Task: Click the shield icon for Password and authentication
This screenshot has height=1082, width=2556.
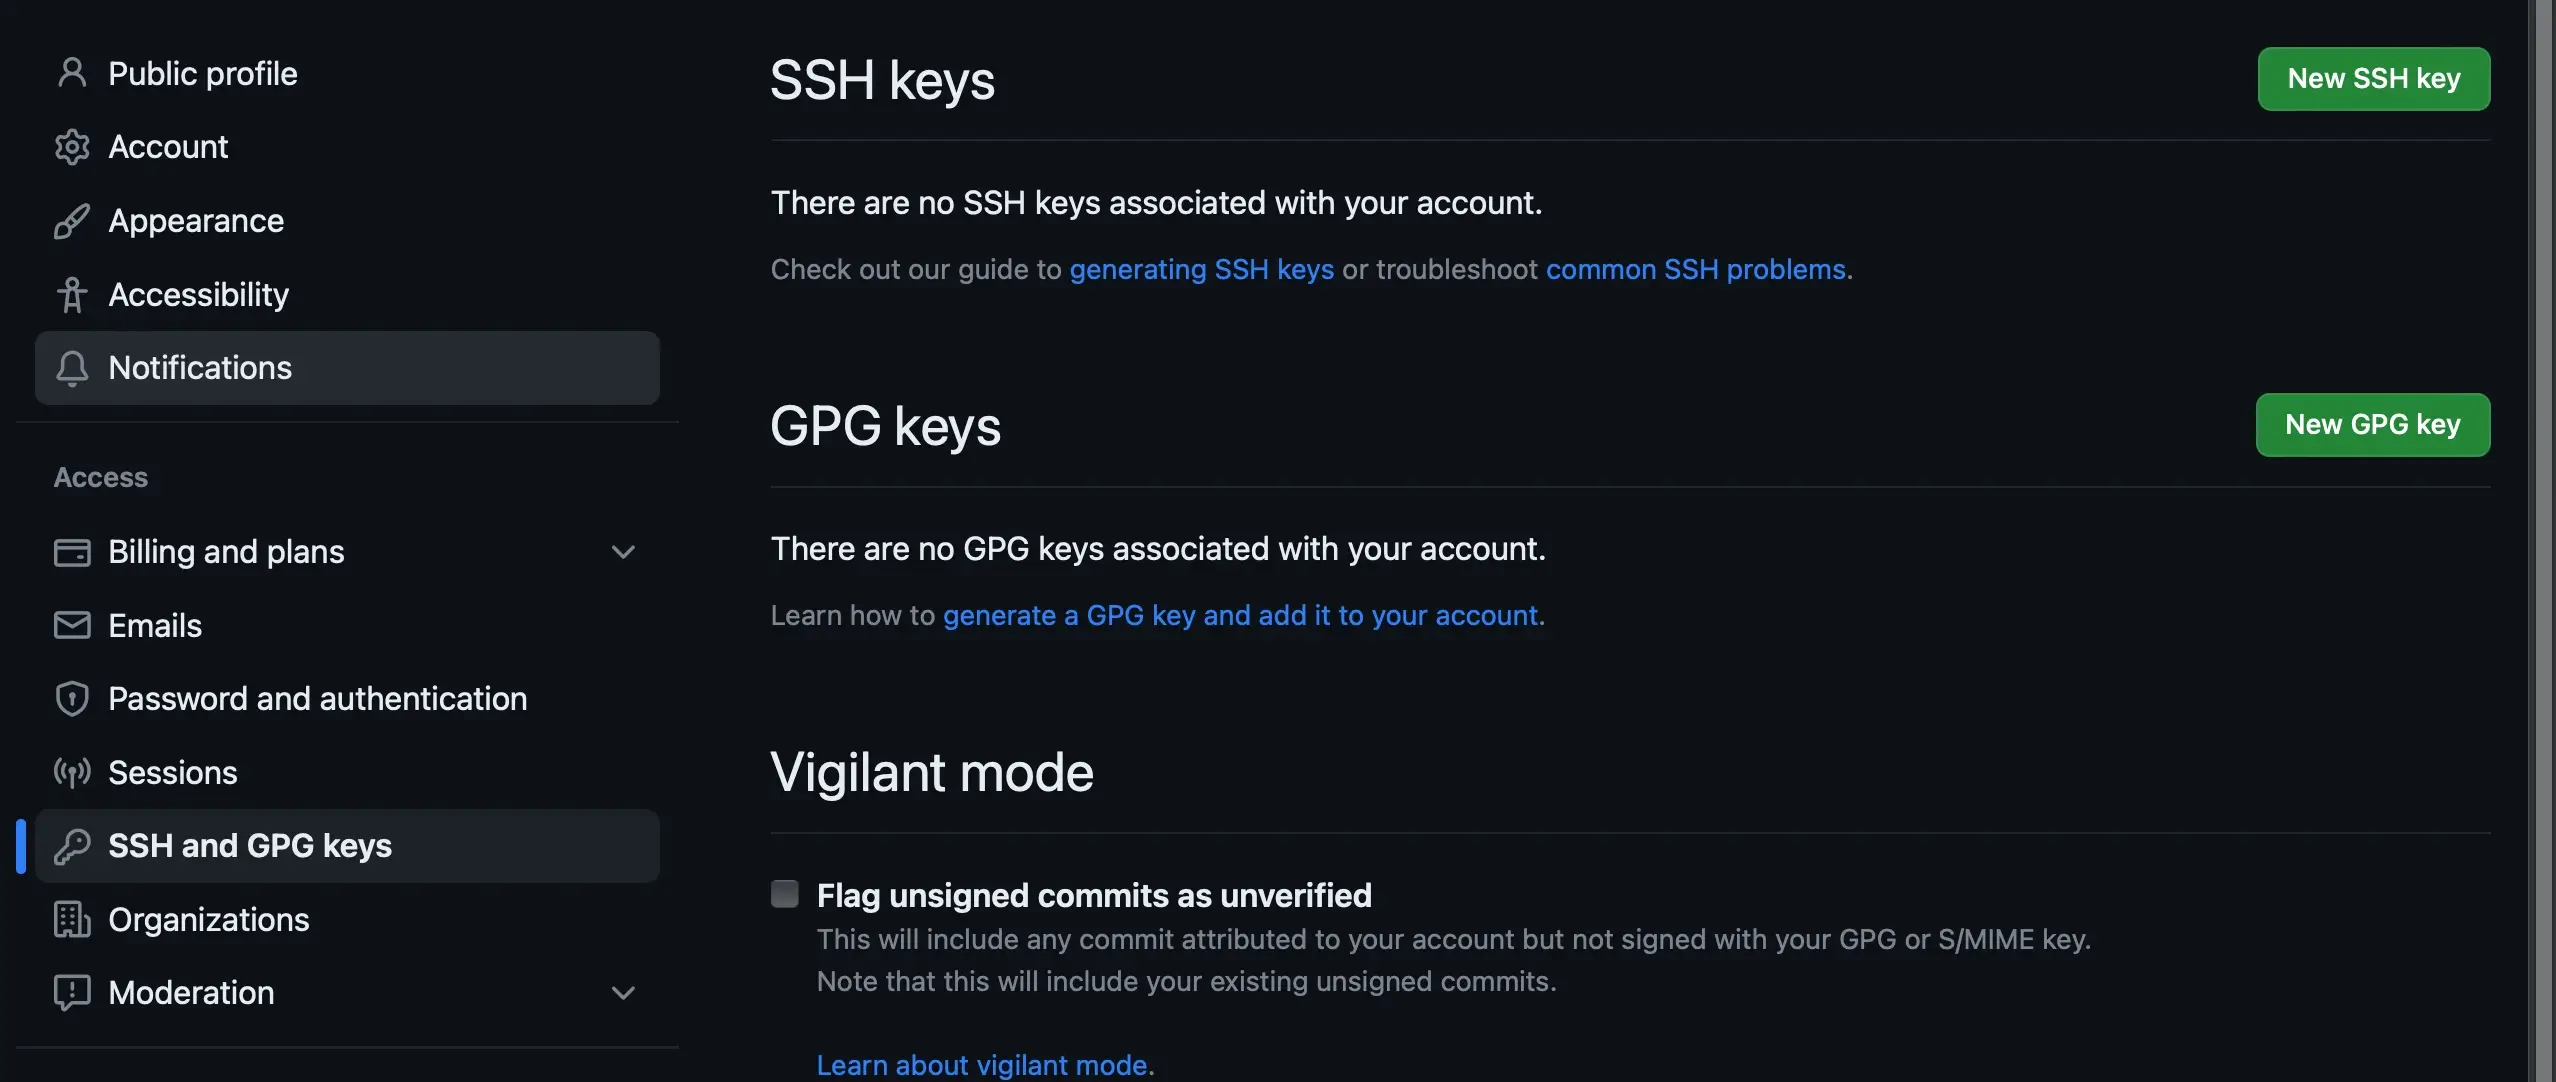Action: 72,699
